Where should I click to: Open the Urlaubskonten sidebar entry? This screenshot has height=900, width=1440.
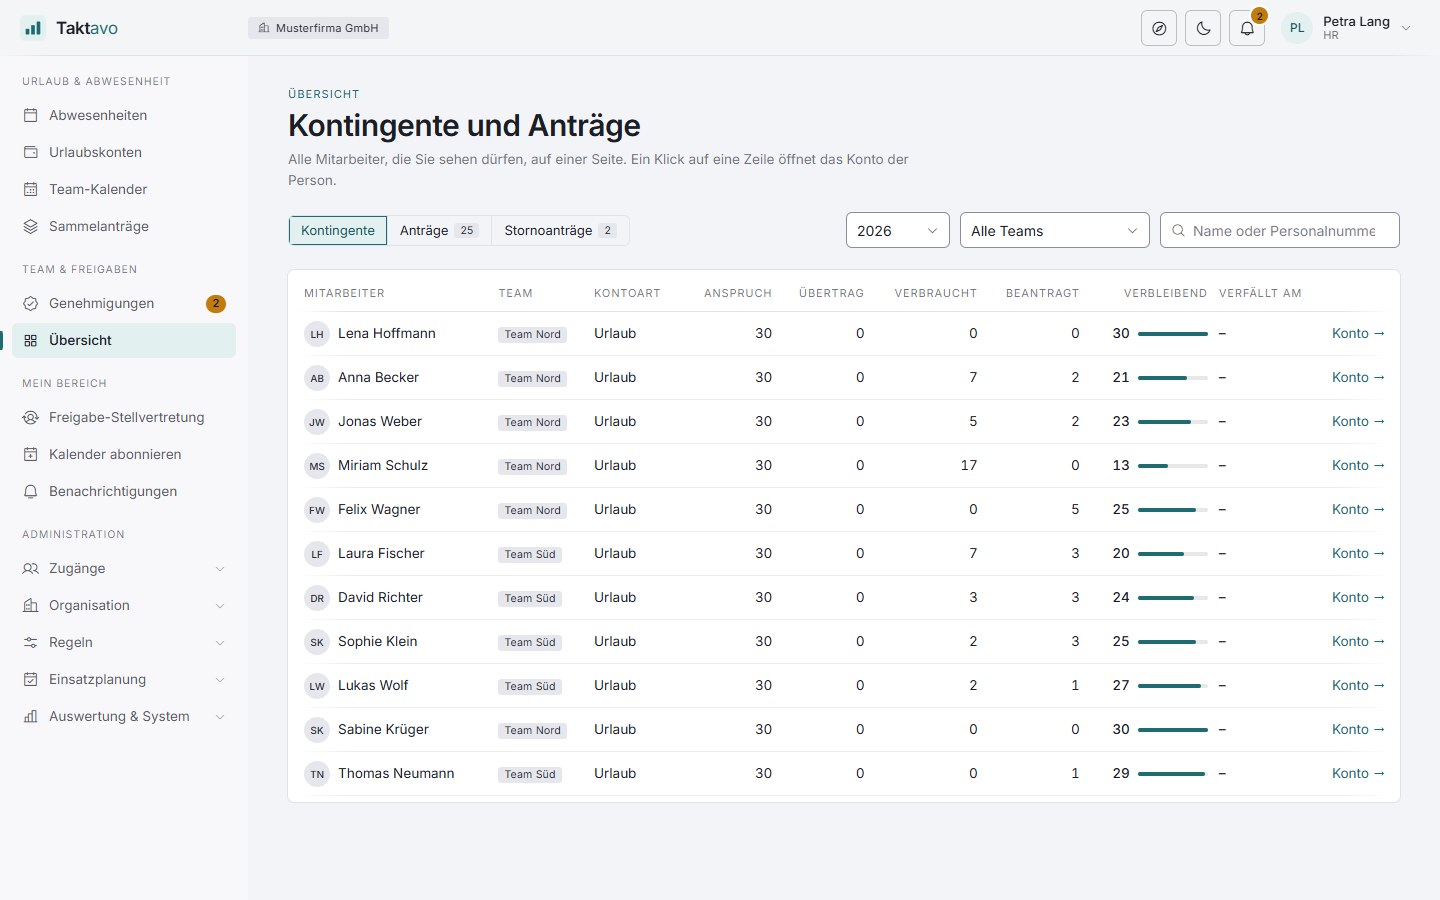click(x=124, y=152)
